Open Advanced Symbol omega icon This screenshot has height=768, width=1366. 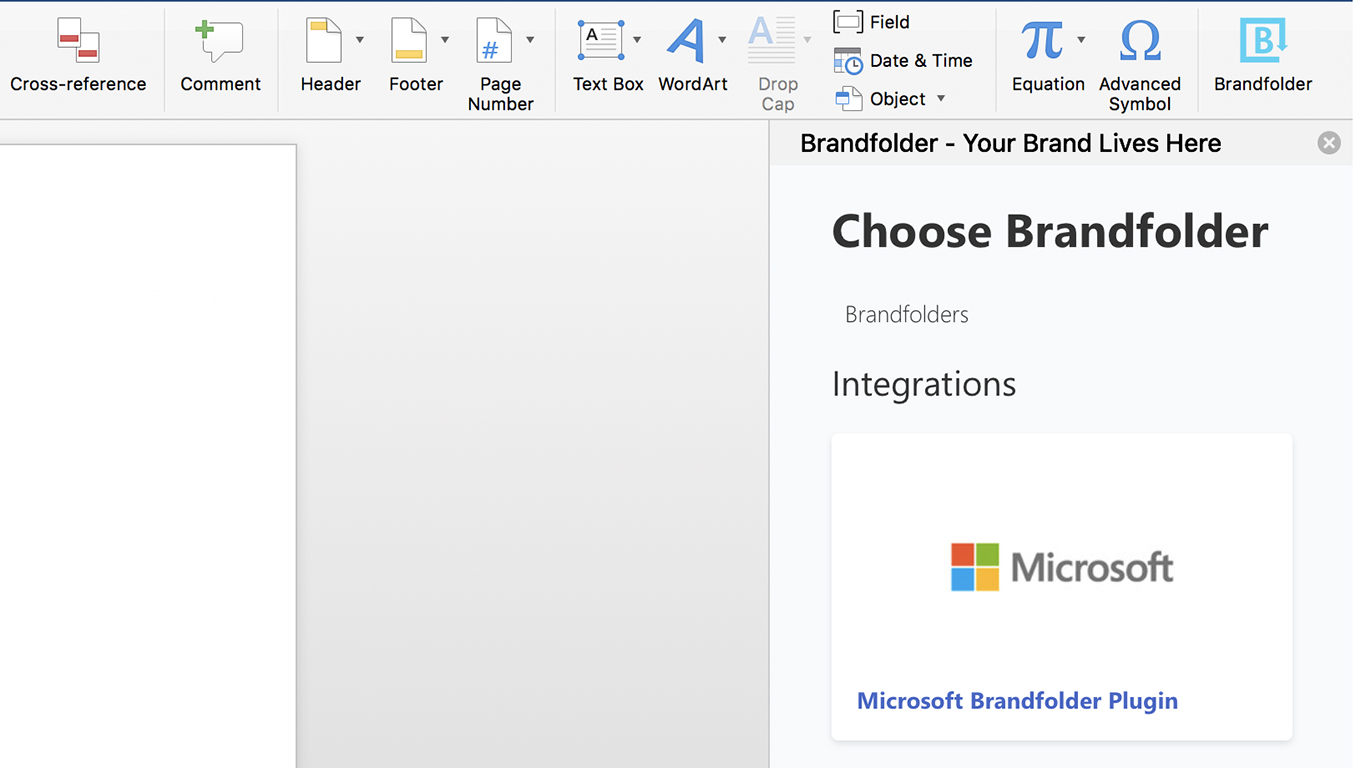click(1140, 41)
